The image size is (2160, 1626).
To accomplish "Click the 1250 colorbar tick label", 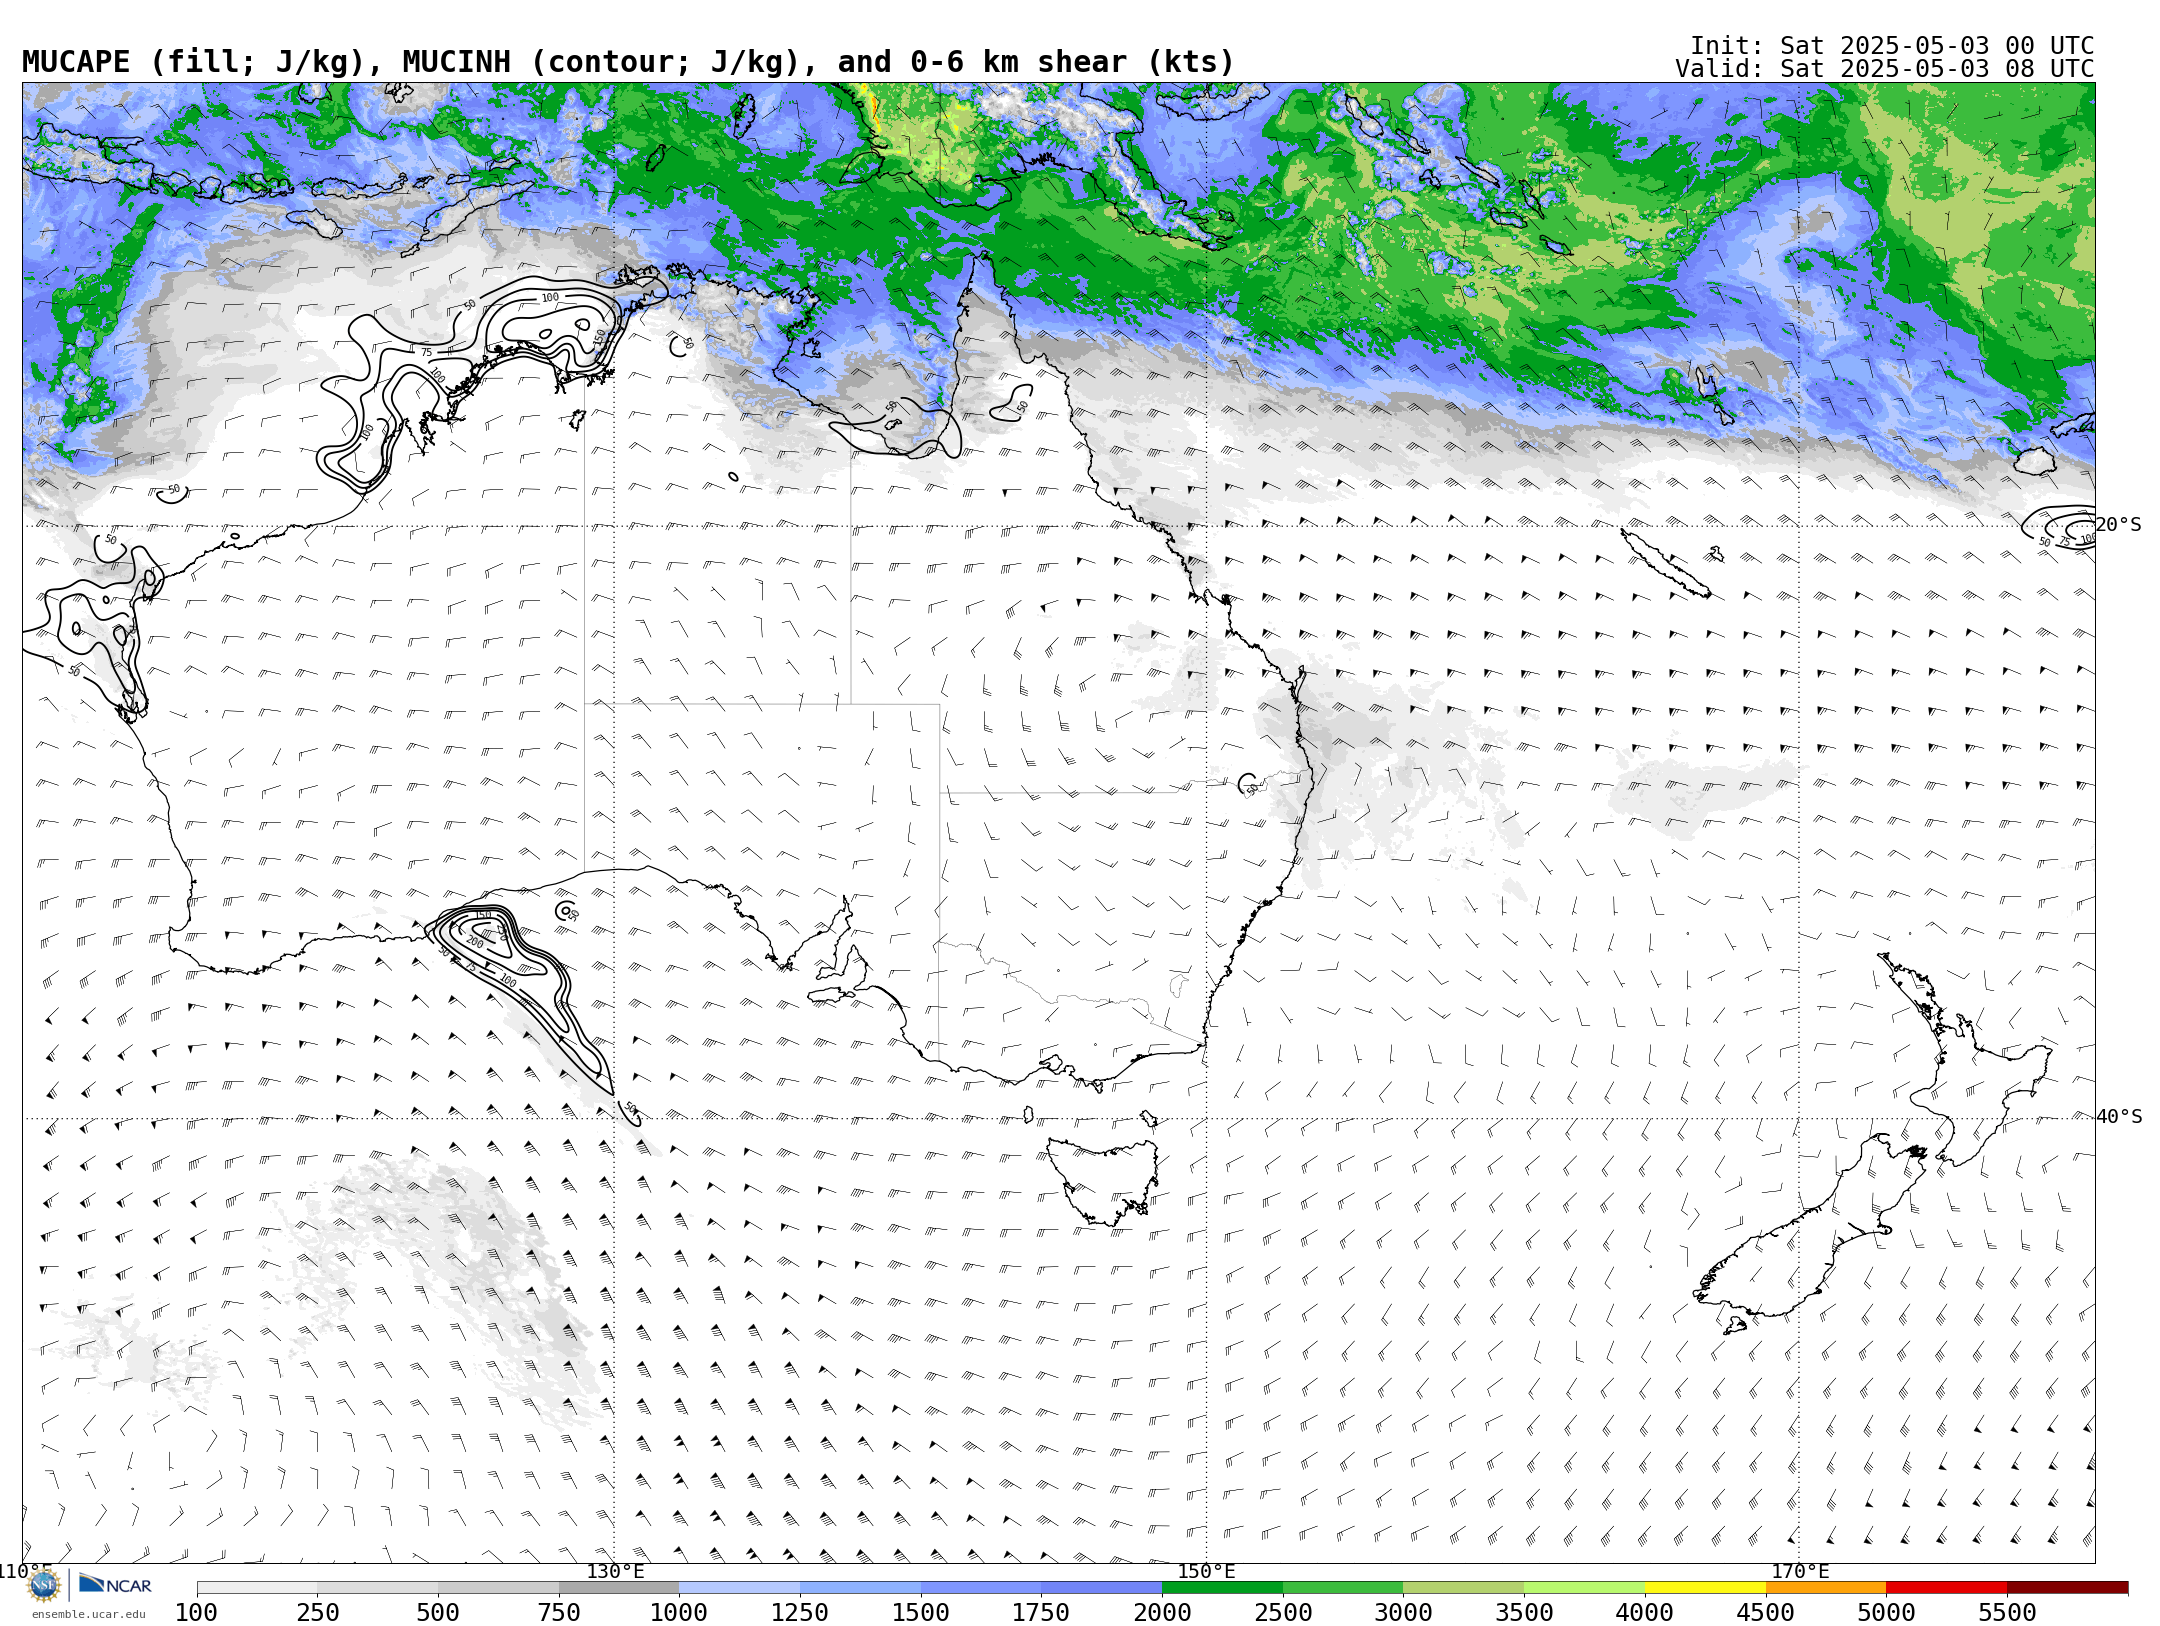I will pyautogui.click(x=800, y=1612).
